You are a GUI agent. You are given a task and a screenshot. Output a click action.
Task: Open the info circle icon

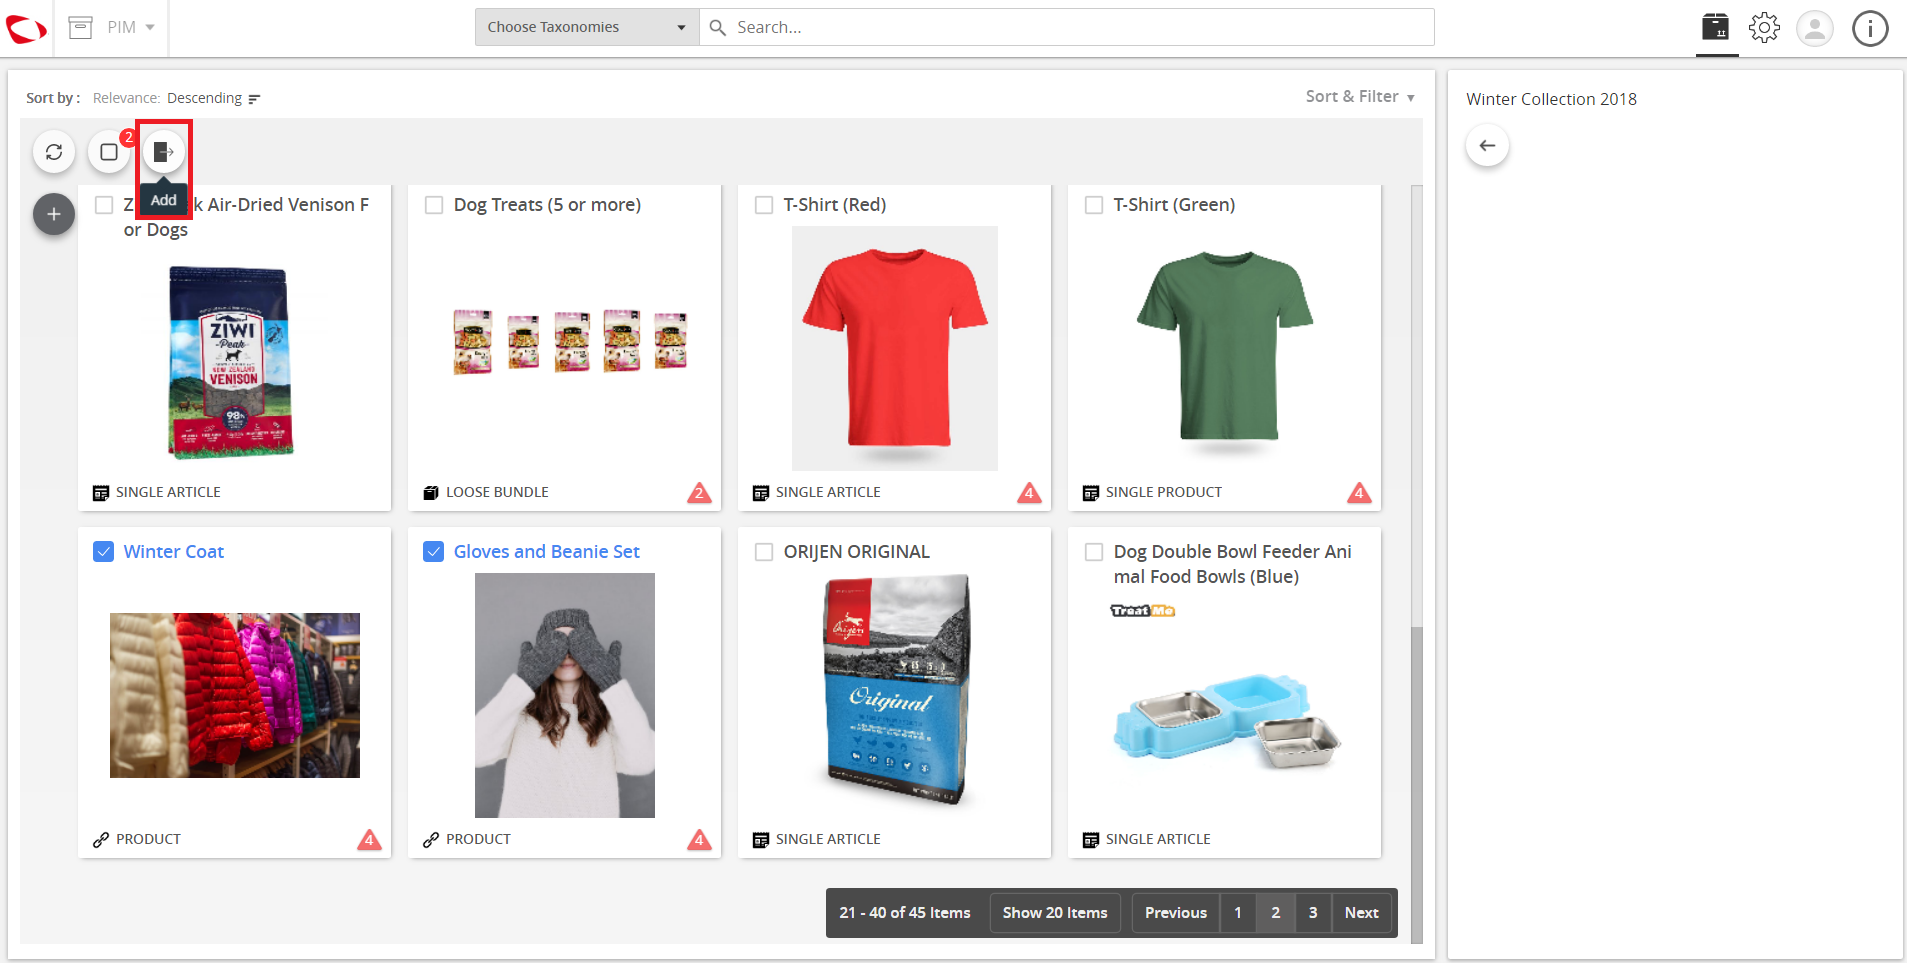[x=1870, y=28]
